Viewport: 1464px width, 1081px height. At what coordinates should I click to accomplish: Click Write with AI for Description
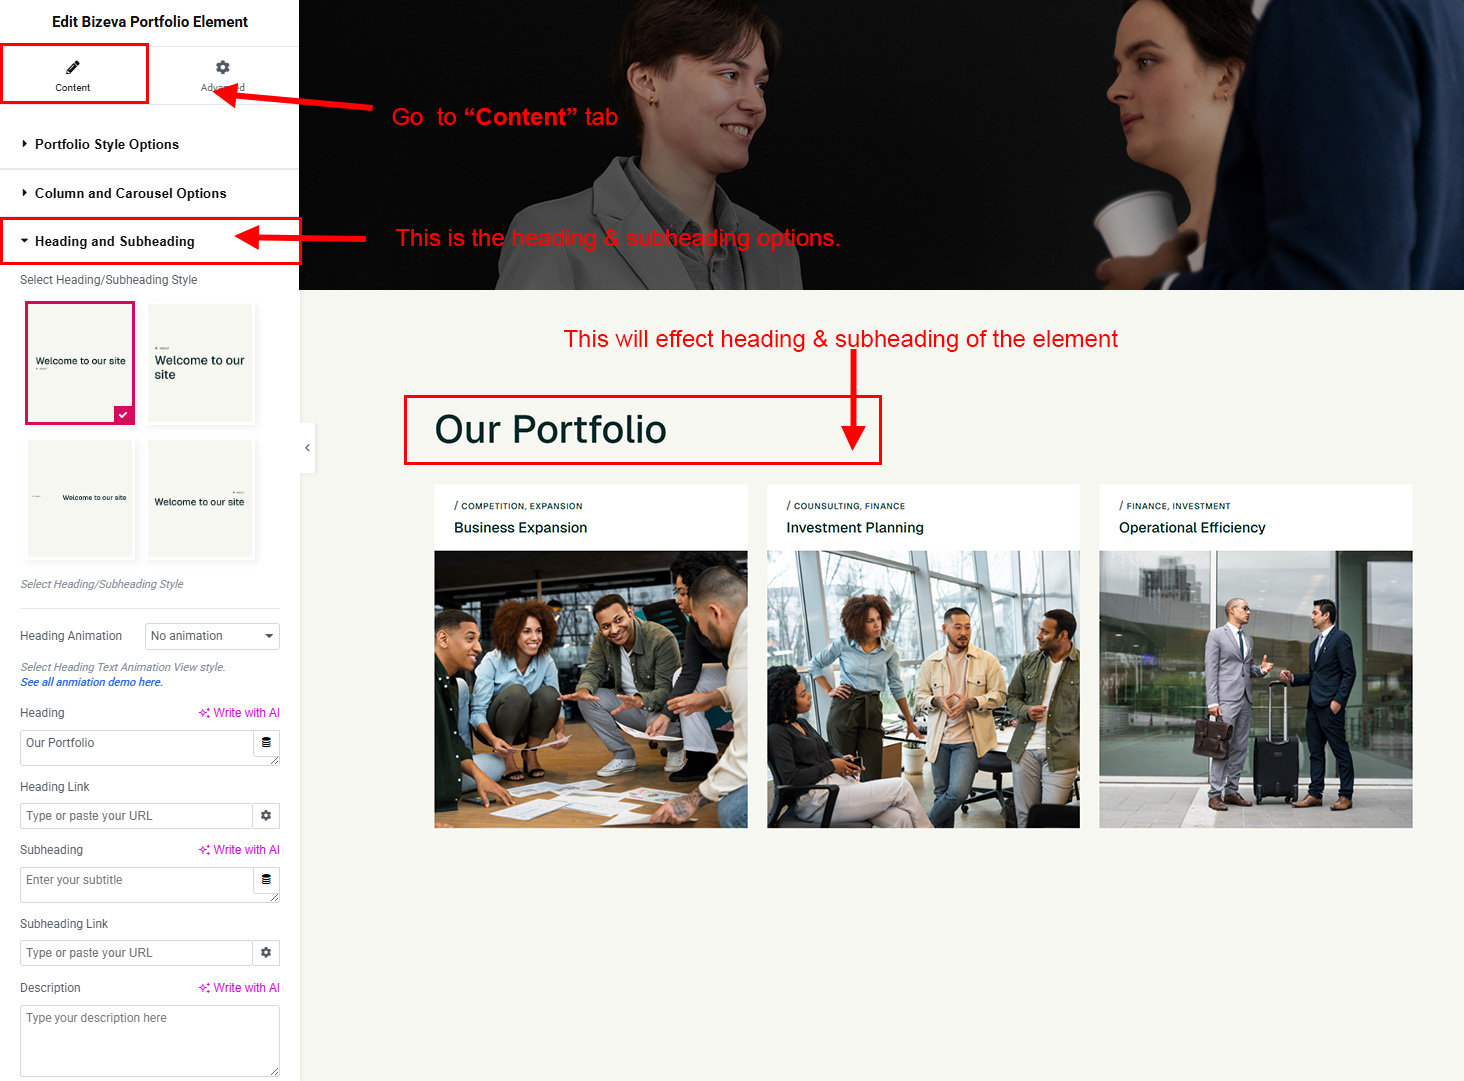(x=240, y=988)
